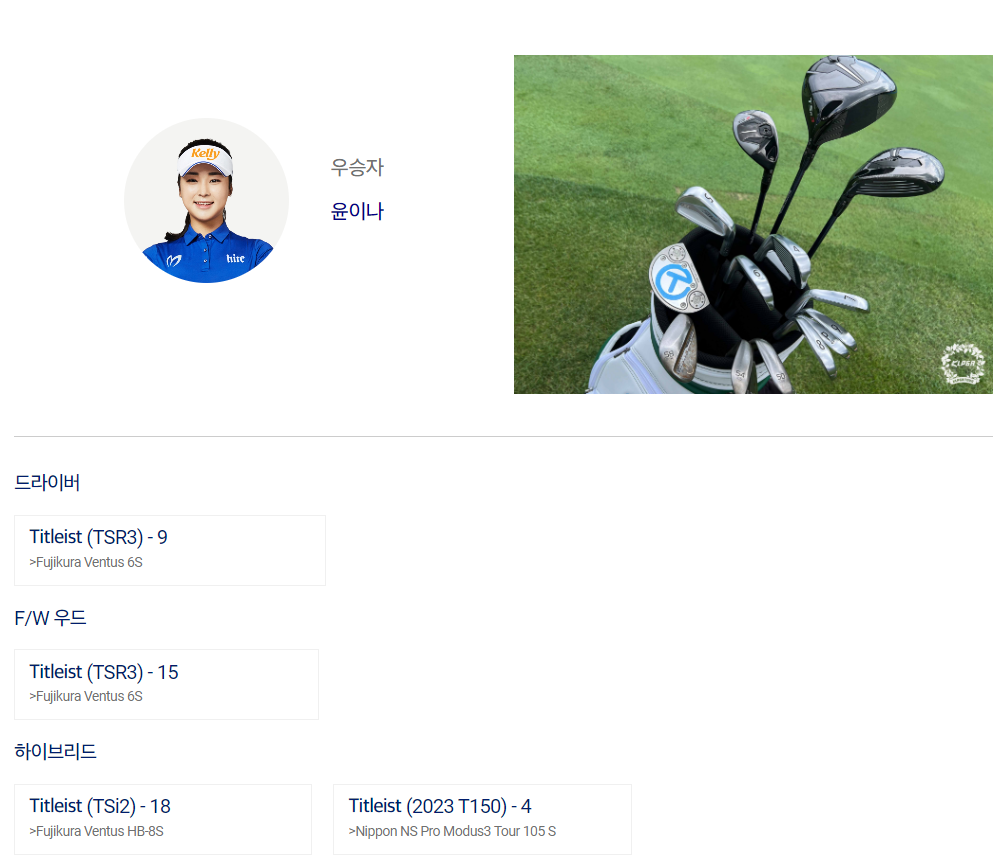Open the Titleist (2023 T150) - 4 card
The width and height of the screenshot is (1006, 855).
pyautogui.click(x=482, y=819)
